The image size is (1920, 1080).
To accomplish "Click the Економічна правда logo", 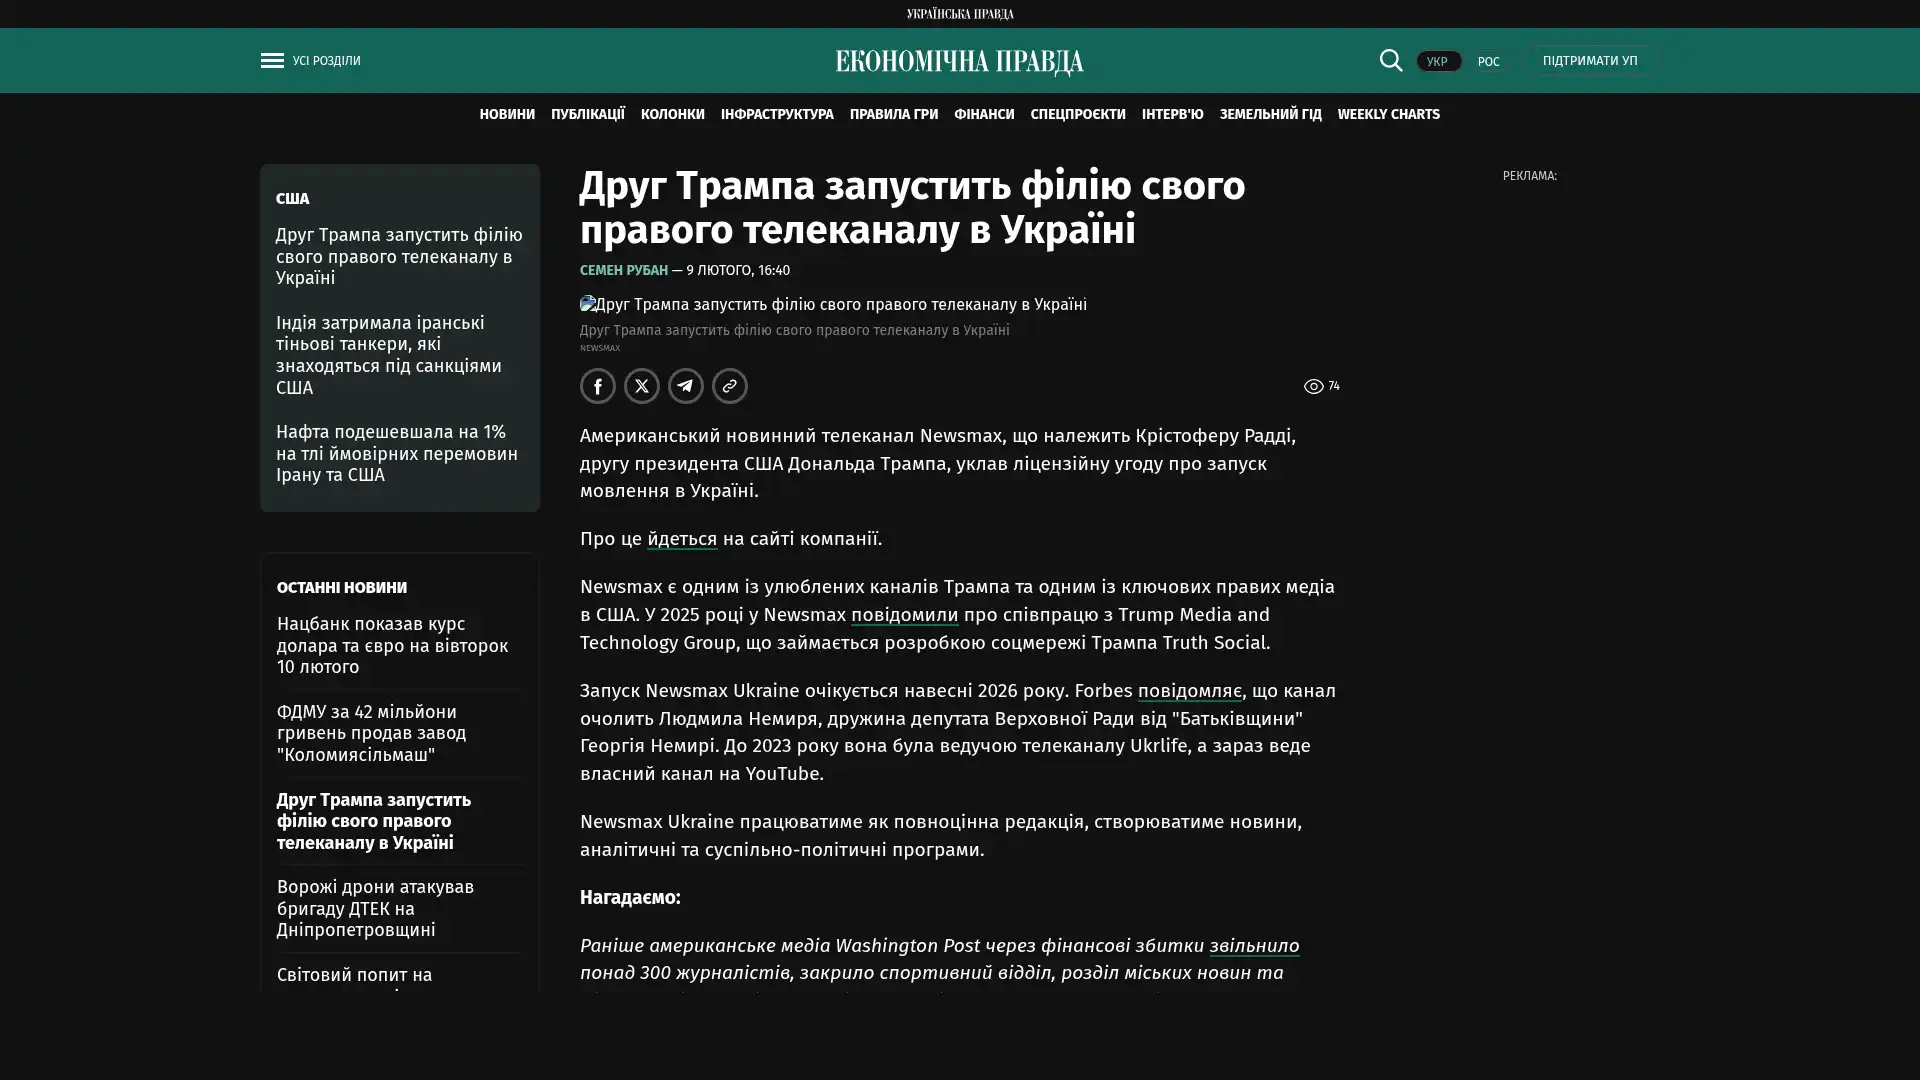I will point(959,62).
